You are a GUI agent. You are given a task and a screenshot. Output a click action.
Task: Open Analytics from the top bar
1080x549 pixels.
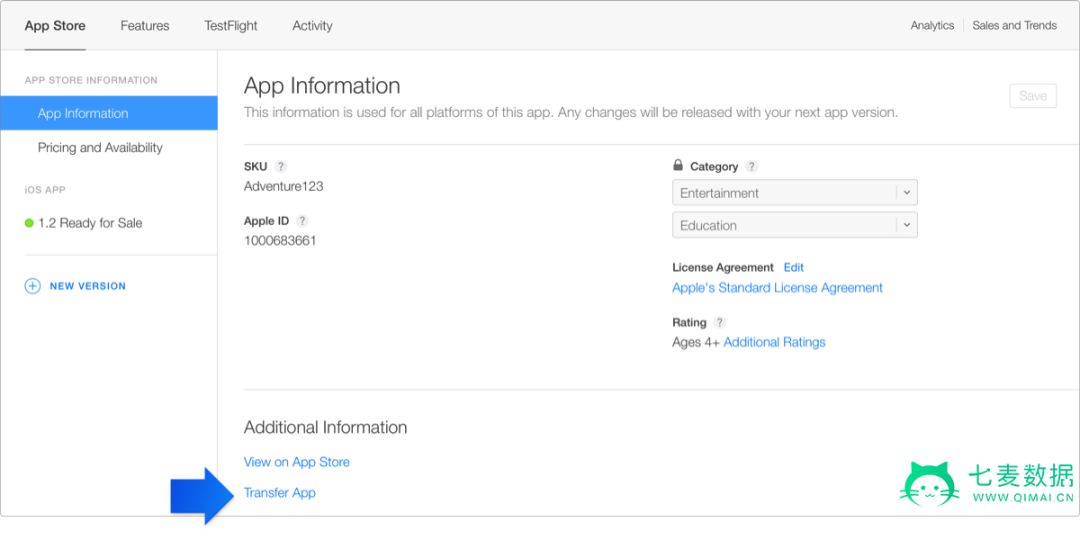[932, 26]
